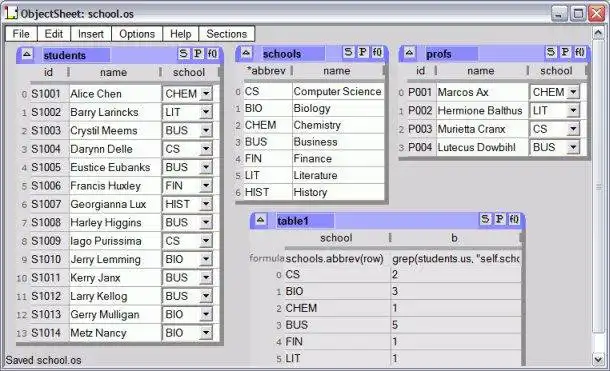
Task: Open school dropdown for Marcos Ax
Action: 573,92
